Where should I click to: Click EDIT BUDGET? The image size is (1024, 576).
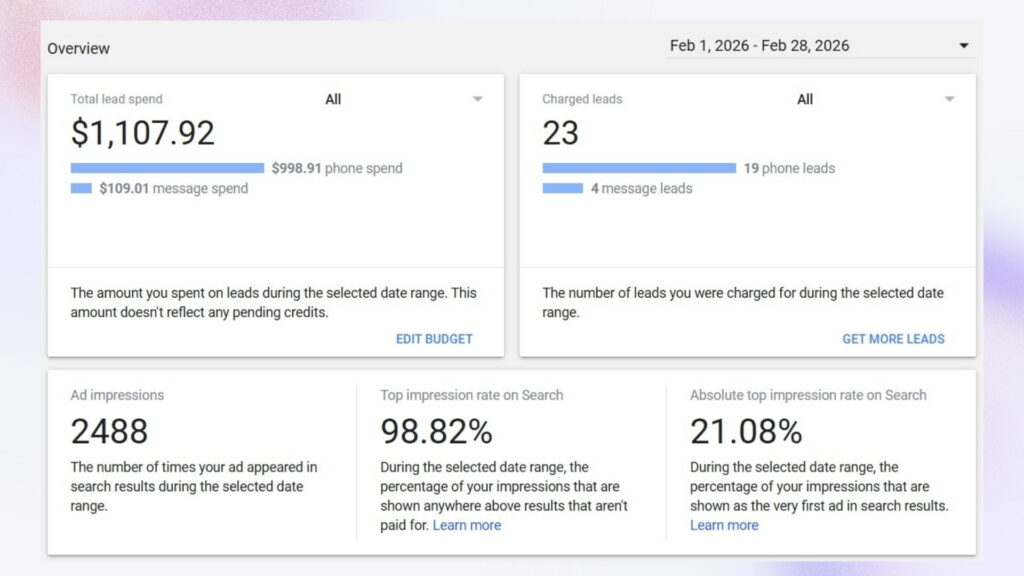[434, 339]
